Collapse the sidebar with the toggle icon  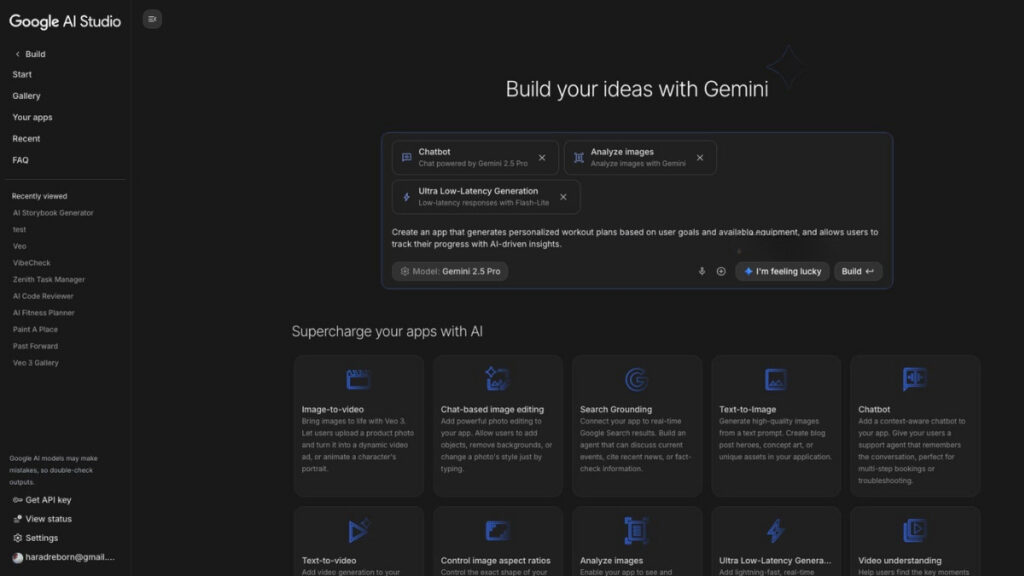pyautogui.click(x=152, y=19)
